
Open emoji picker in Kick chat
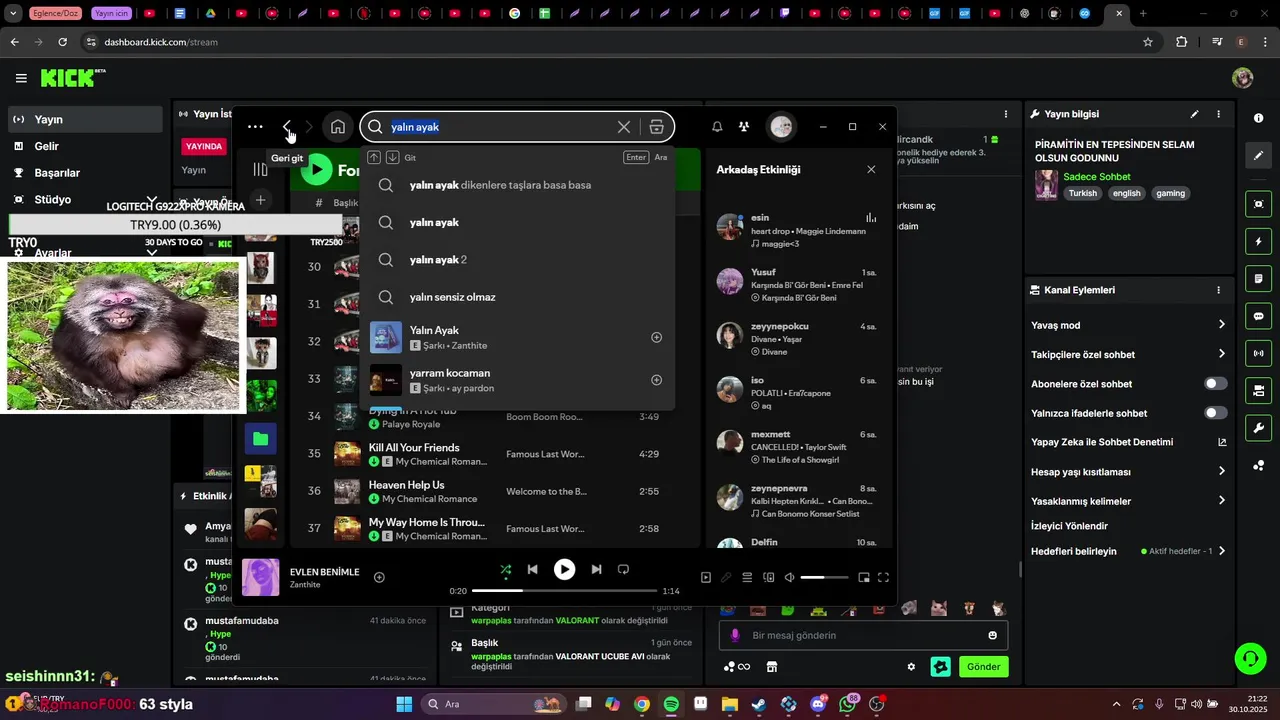(x=992, y=635)
